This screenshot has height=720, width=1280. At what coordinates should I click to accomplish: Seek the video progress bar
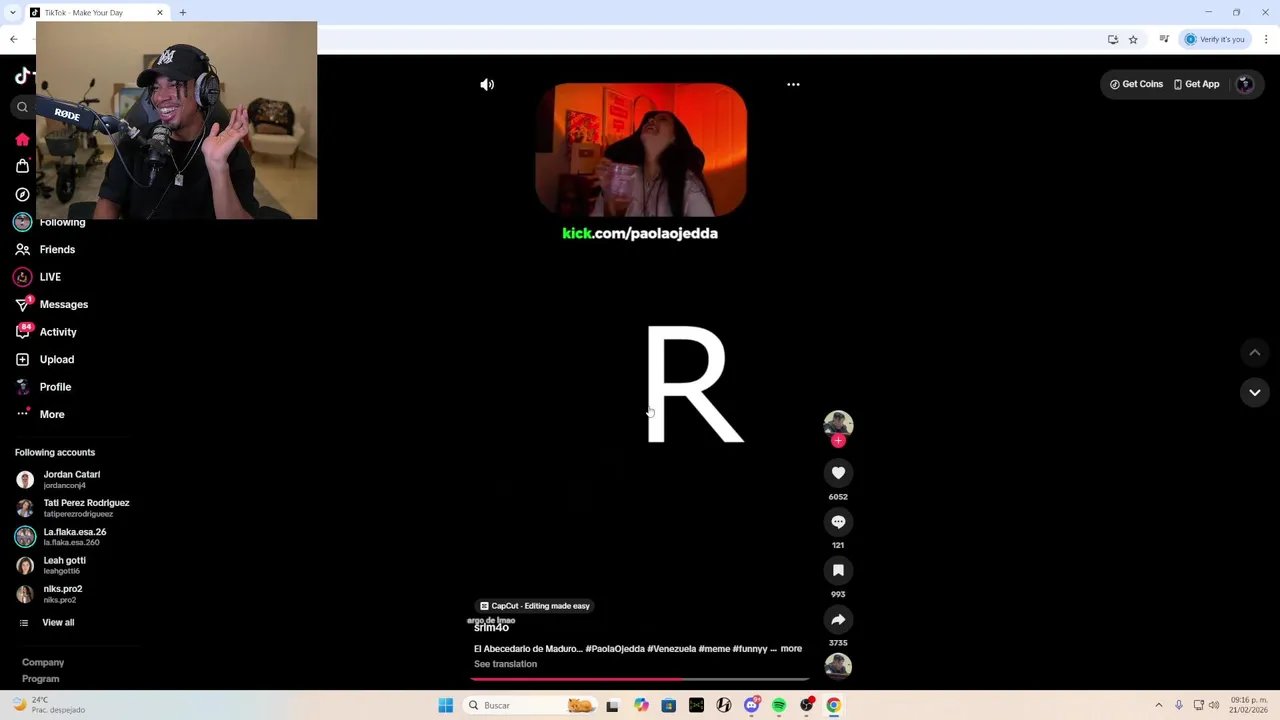coord(640,679)
